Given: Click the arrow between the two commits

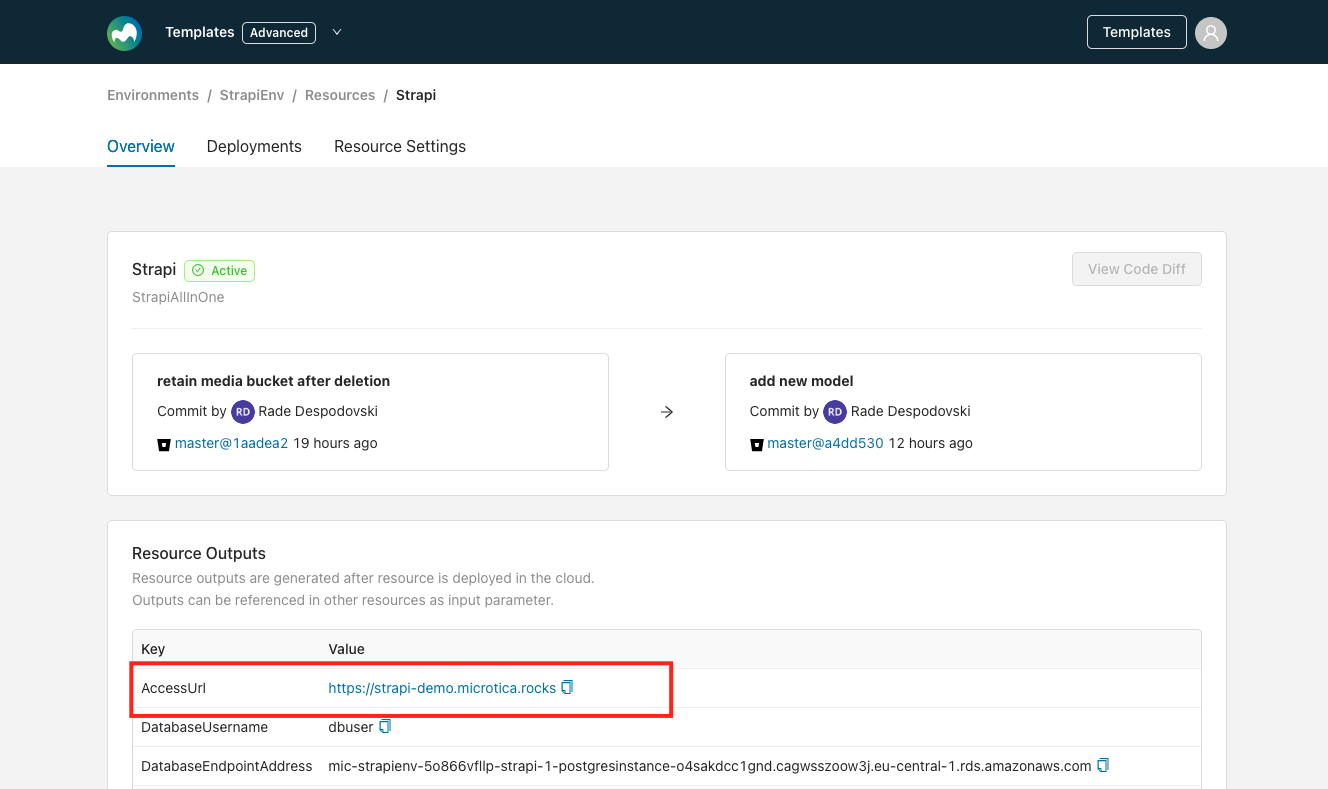Looking at the screenshot, I should click(x=667, y=412).
